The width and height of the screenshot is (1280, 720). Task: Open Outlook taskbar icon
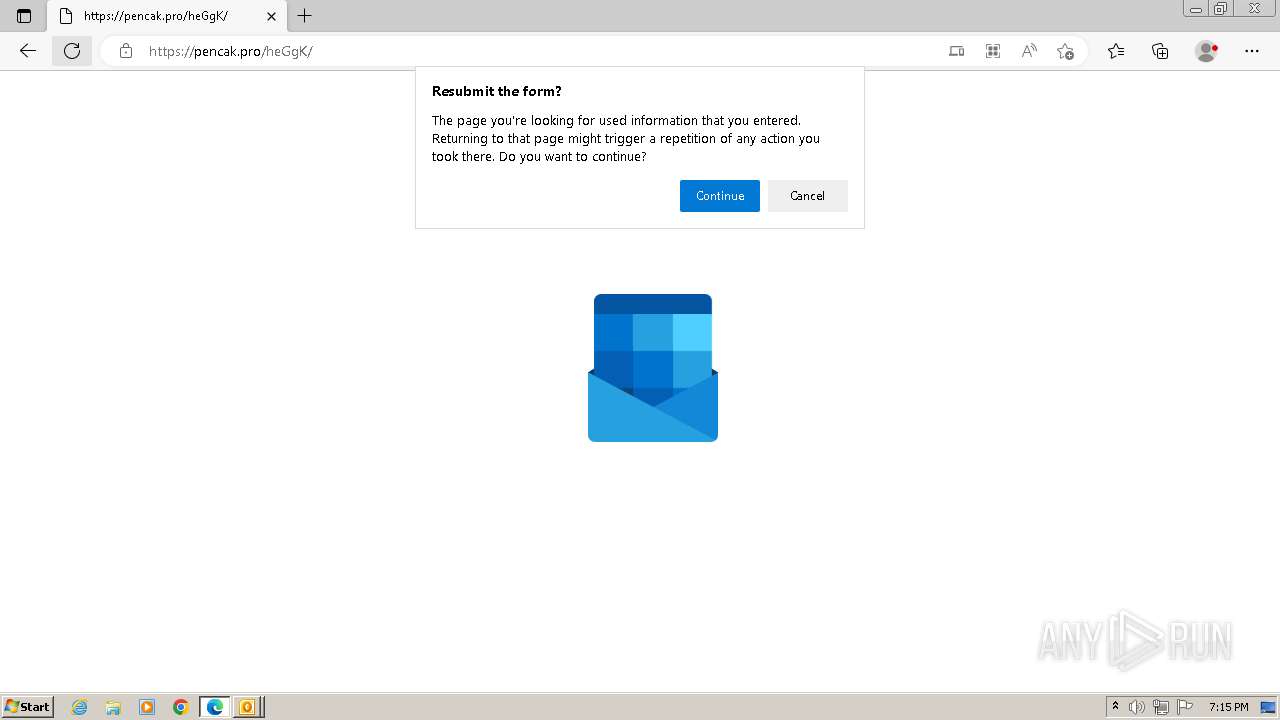pos(247,707)
